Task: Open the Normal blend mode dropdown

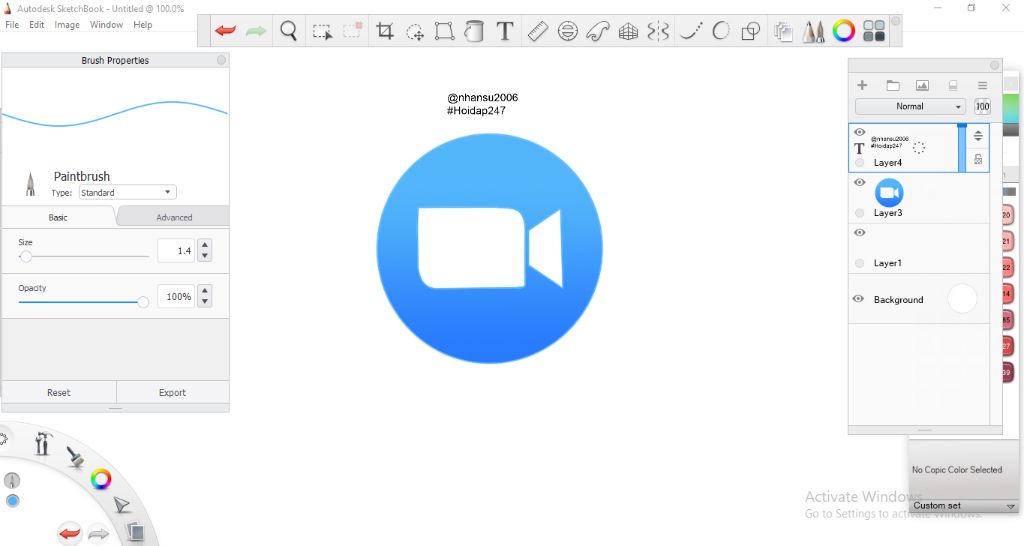Action: (x=910, y=106)
